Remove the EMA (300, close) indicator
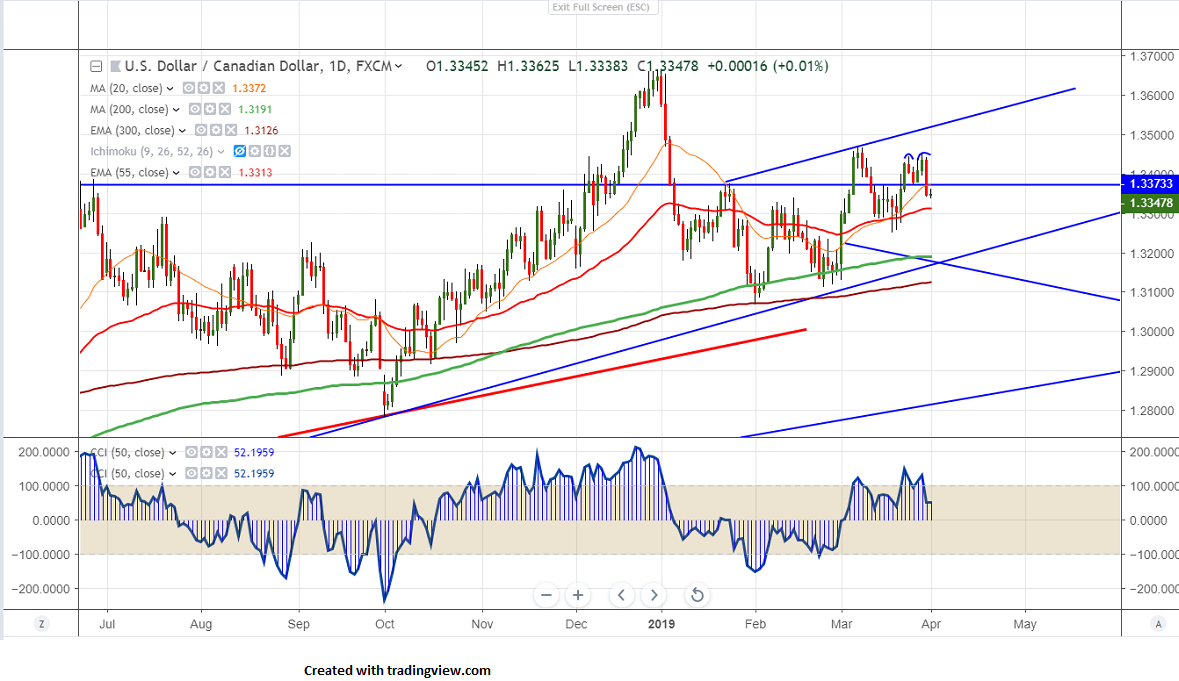This screenshot has height=681, width=1179. [x=231, y=130]
